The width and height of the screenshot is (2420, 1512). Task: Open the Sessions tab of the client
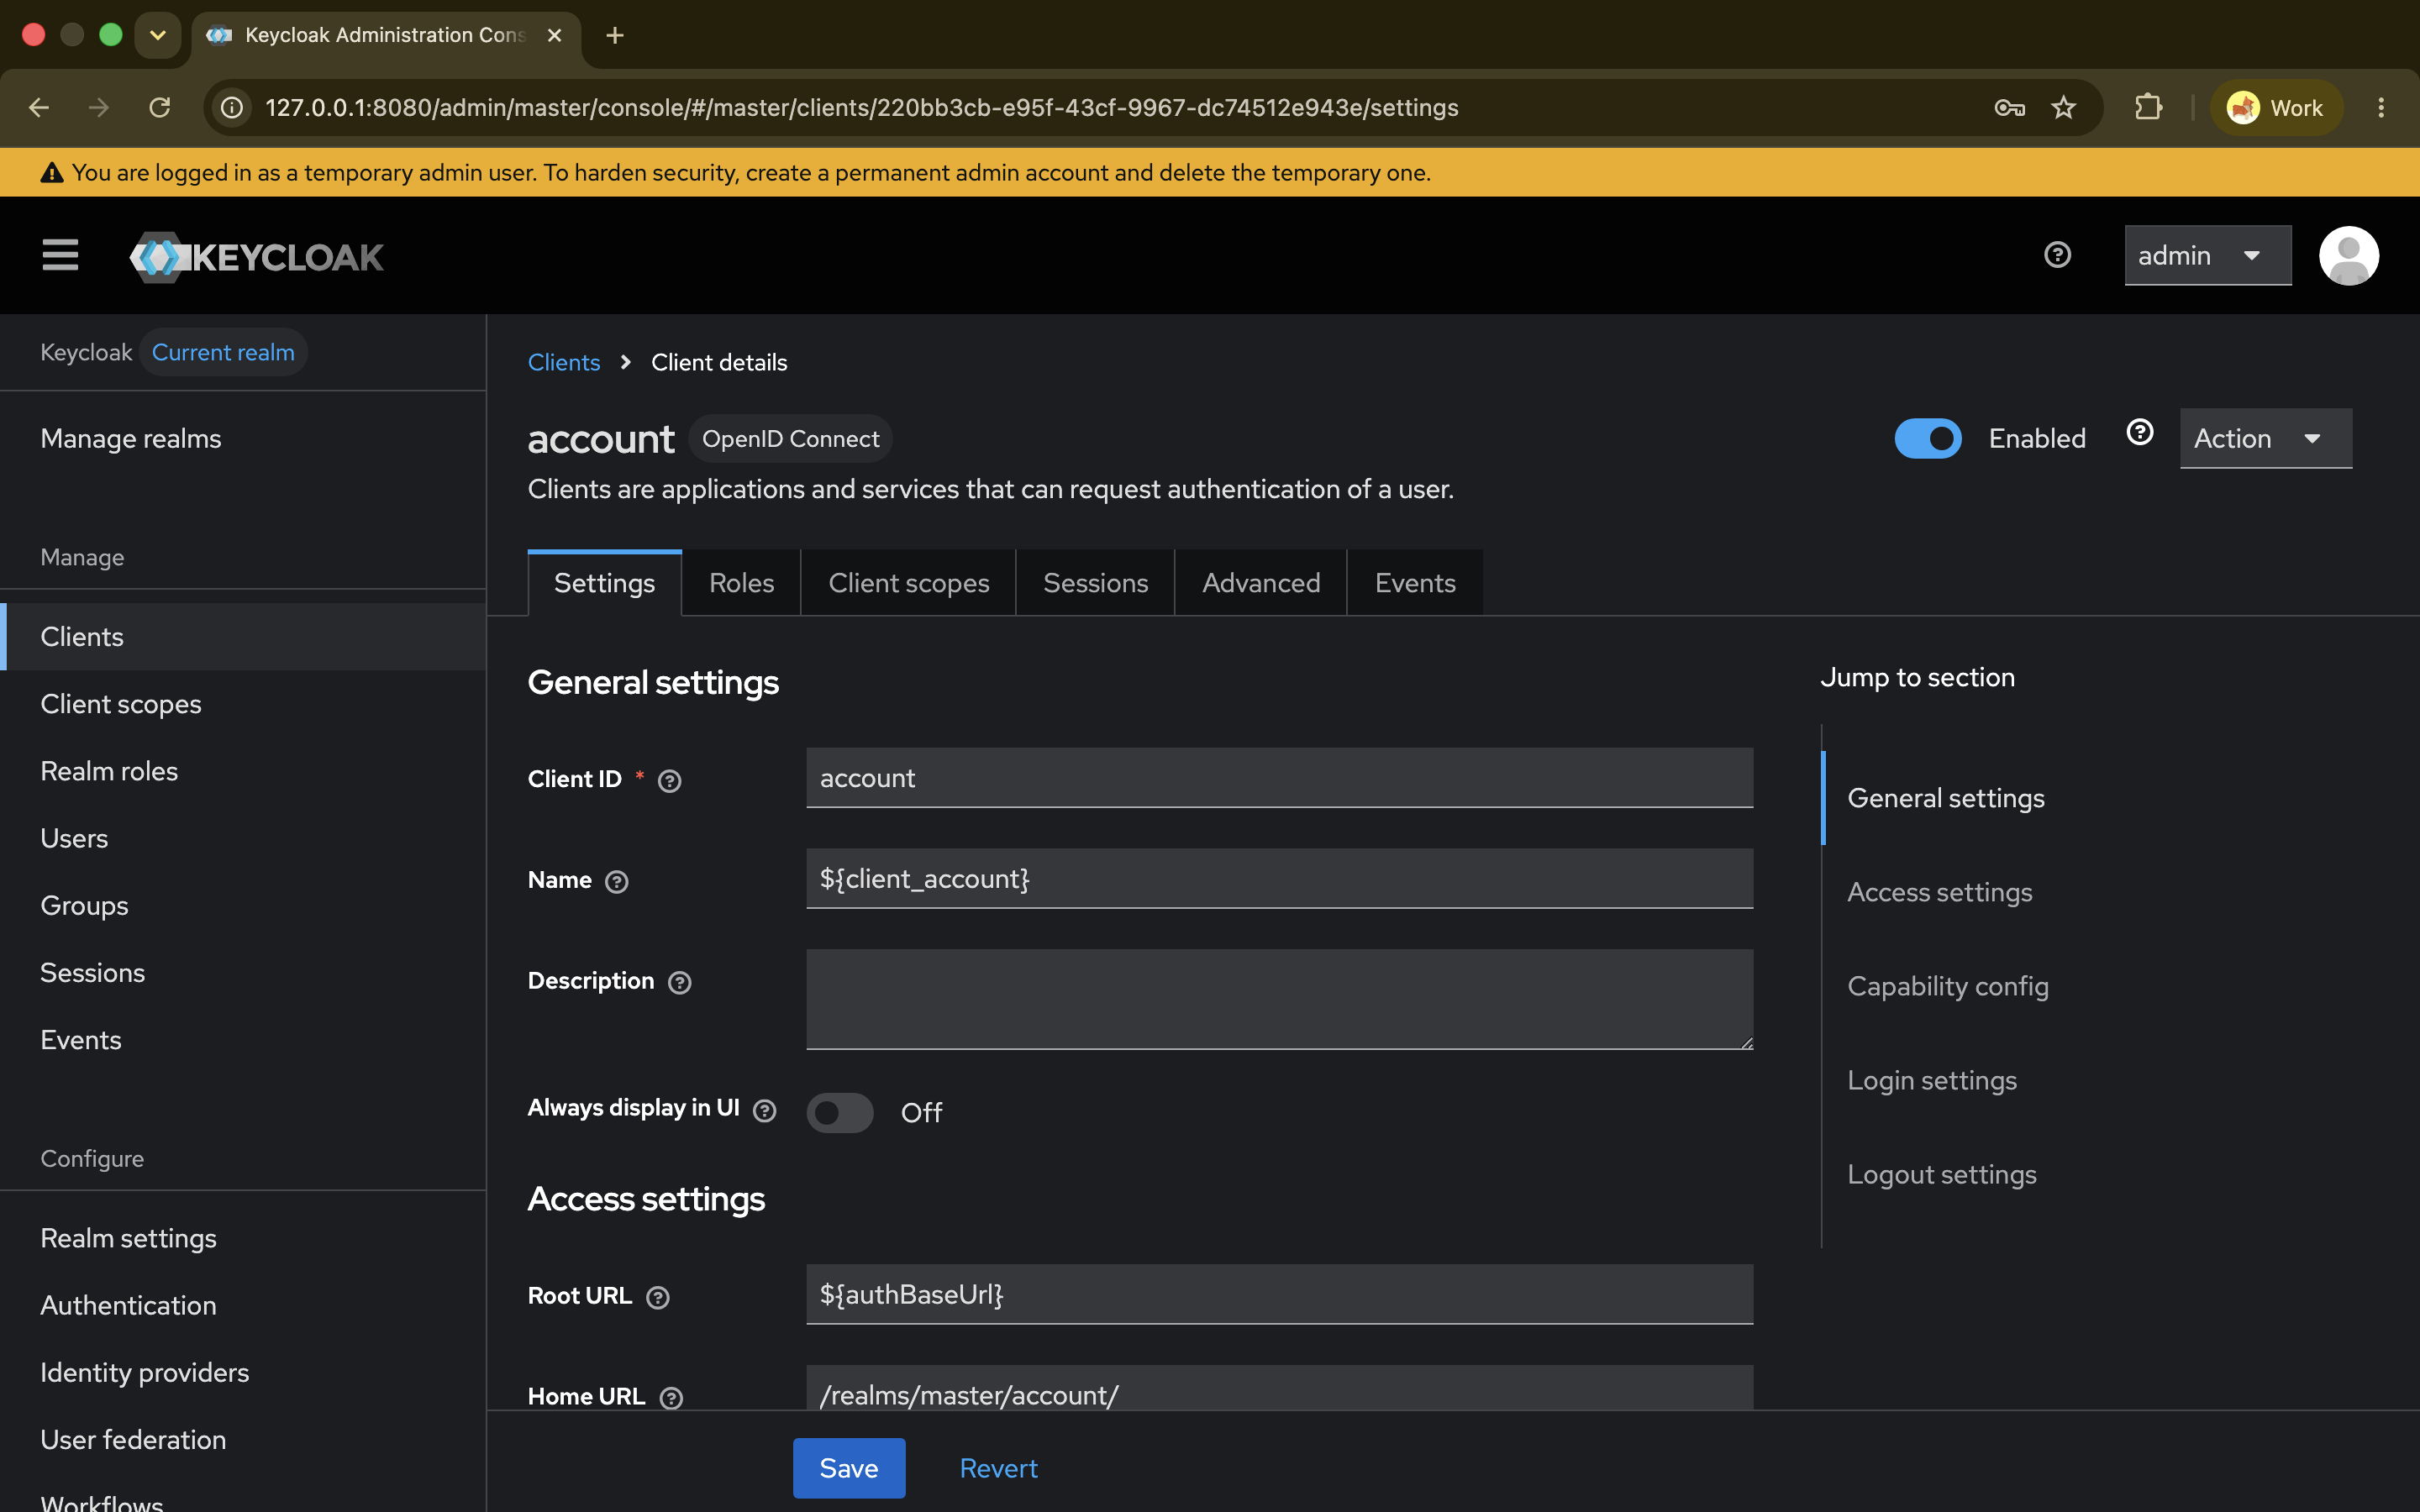1095,583
